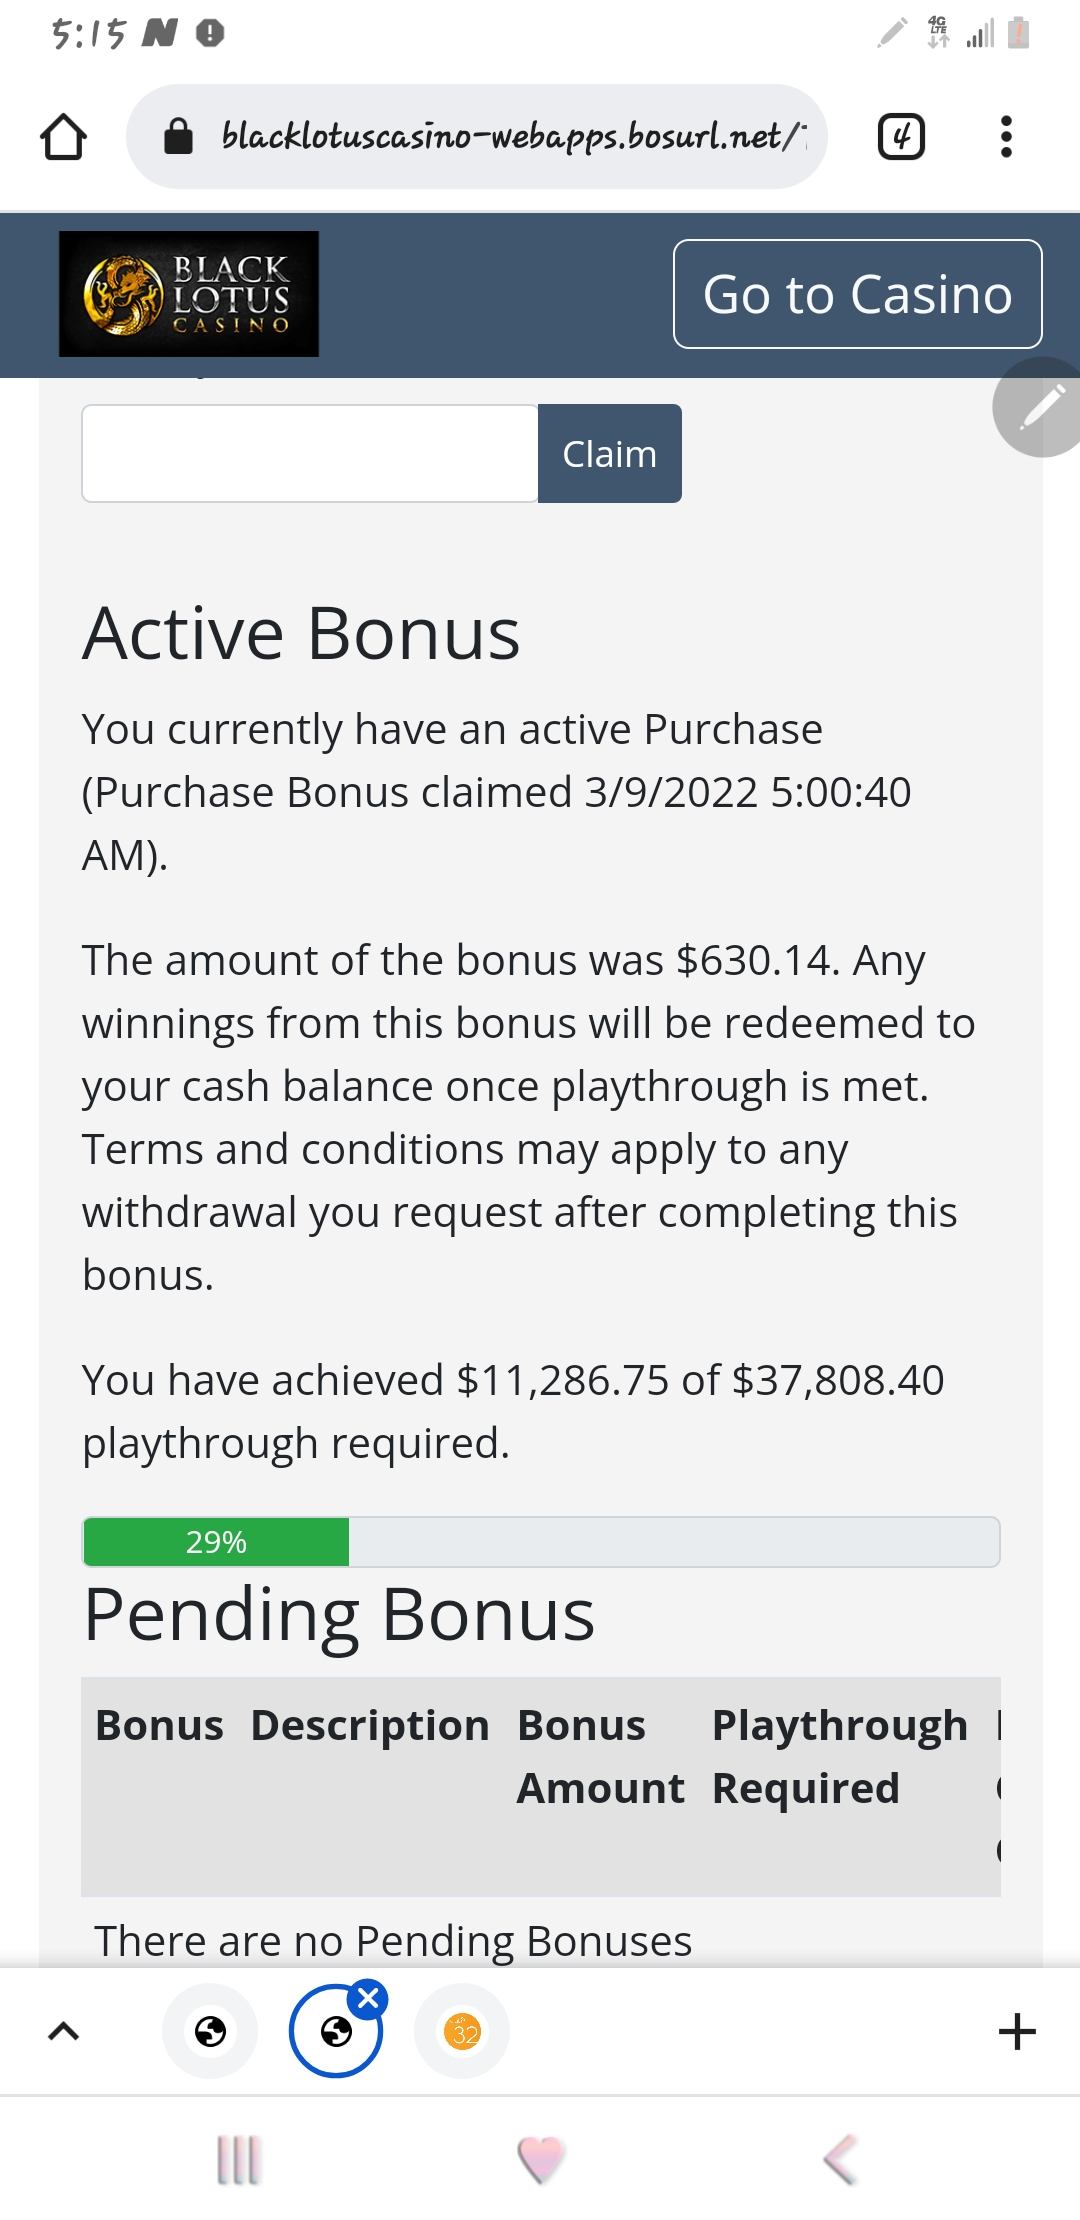Expand the bottom tab bar chevron
Screen dimensions: 1080x2220
coord(63,2031)
